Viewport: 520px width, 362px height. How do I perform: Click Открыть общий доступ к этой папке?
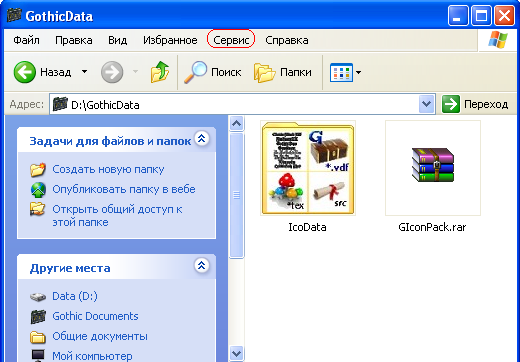[117, 216]
